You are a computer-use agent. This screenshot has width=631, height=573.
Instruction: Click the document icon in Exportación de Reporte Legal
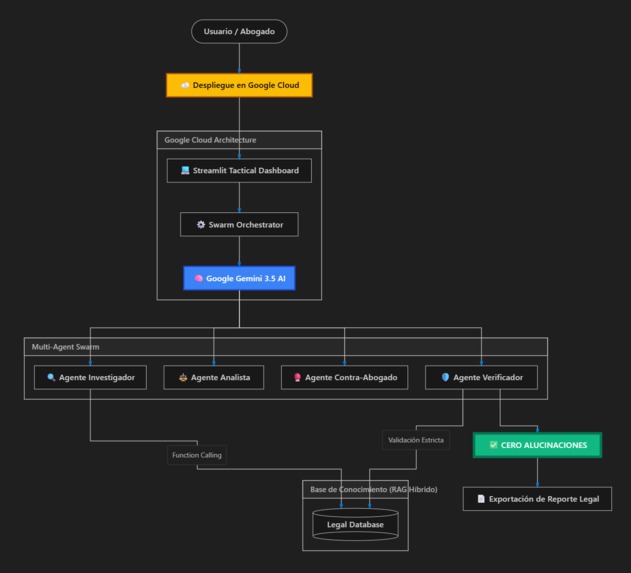[481, 499]
